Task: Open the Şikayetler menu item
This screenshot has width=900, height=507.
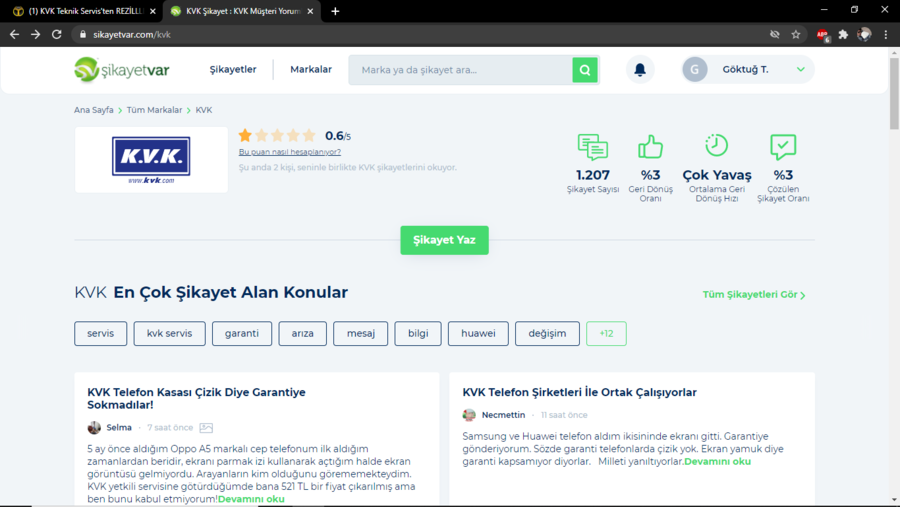Action: click(233, 70)
